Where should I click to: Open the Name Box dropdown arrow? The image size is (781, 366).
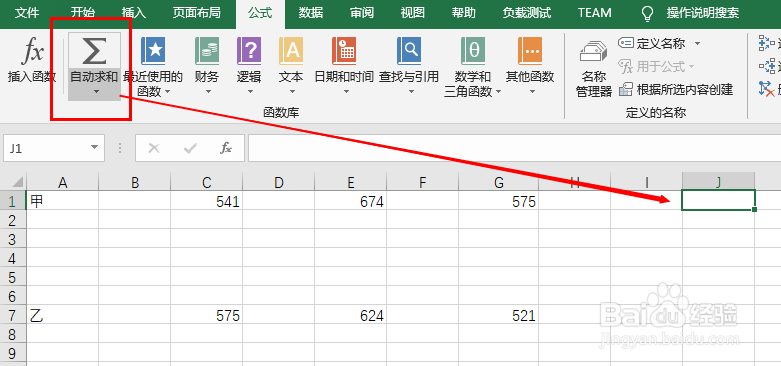point(94,148)
